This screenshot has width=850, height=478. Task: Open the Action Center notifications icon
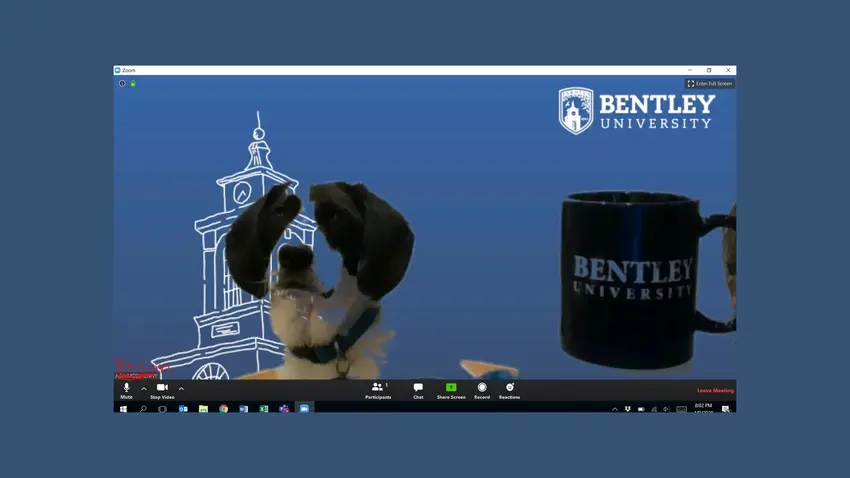[x=725, y=409]
